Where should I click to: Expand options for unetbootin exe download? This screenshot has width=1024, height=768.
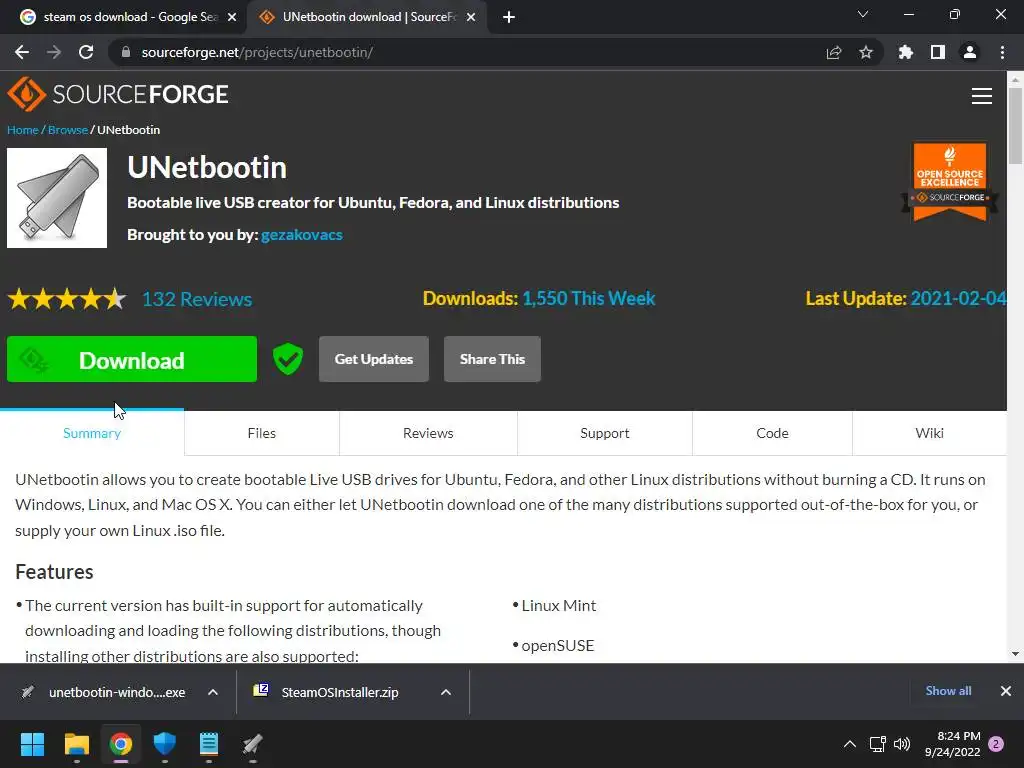[x=213, y=692]
